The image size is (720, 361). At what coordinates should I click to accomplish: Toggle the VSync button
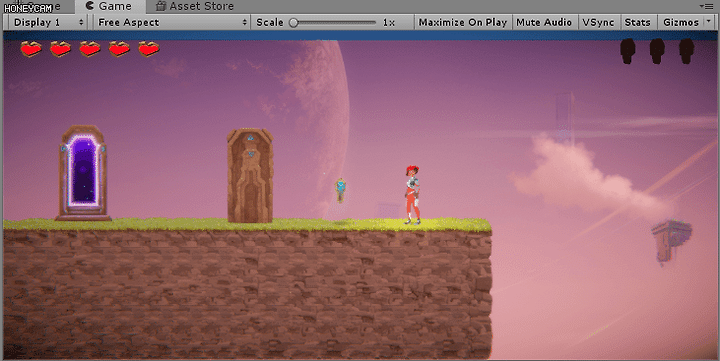coord(598,23)
